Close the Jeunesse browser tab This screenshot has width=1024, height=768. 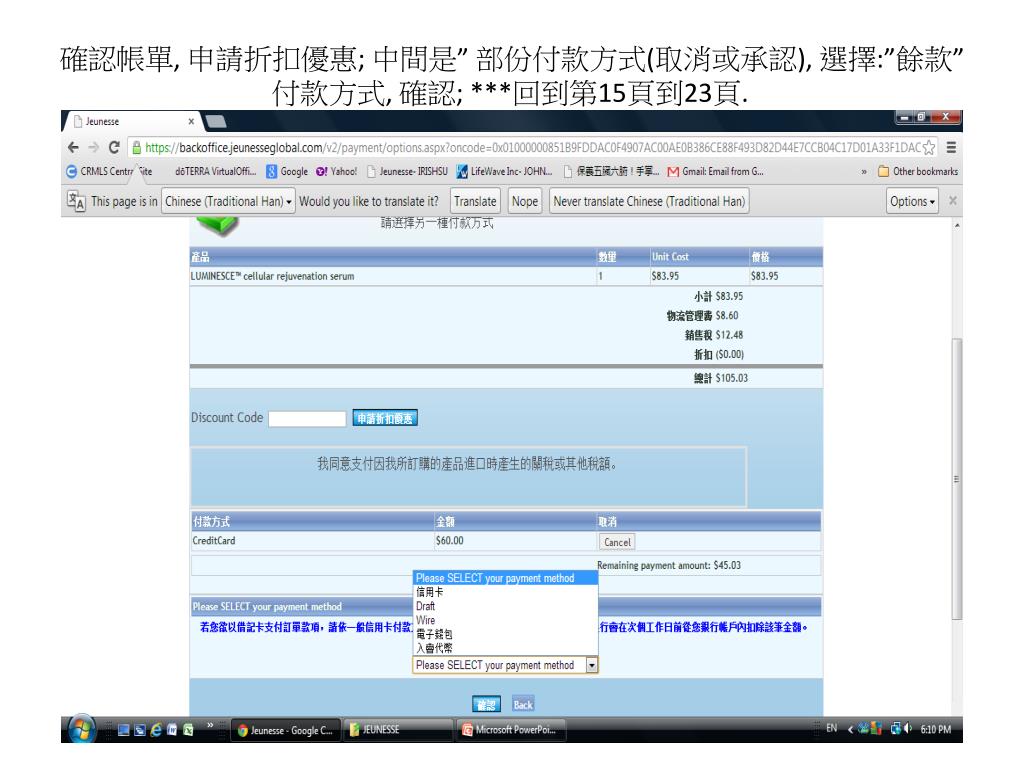(x=191, y=121)
